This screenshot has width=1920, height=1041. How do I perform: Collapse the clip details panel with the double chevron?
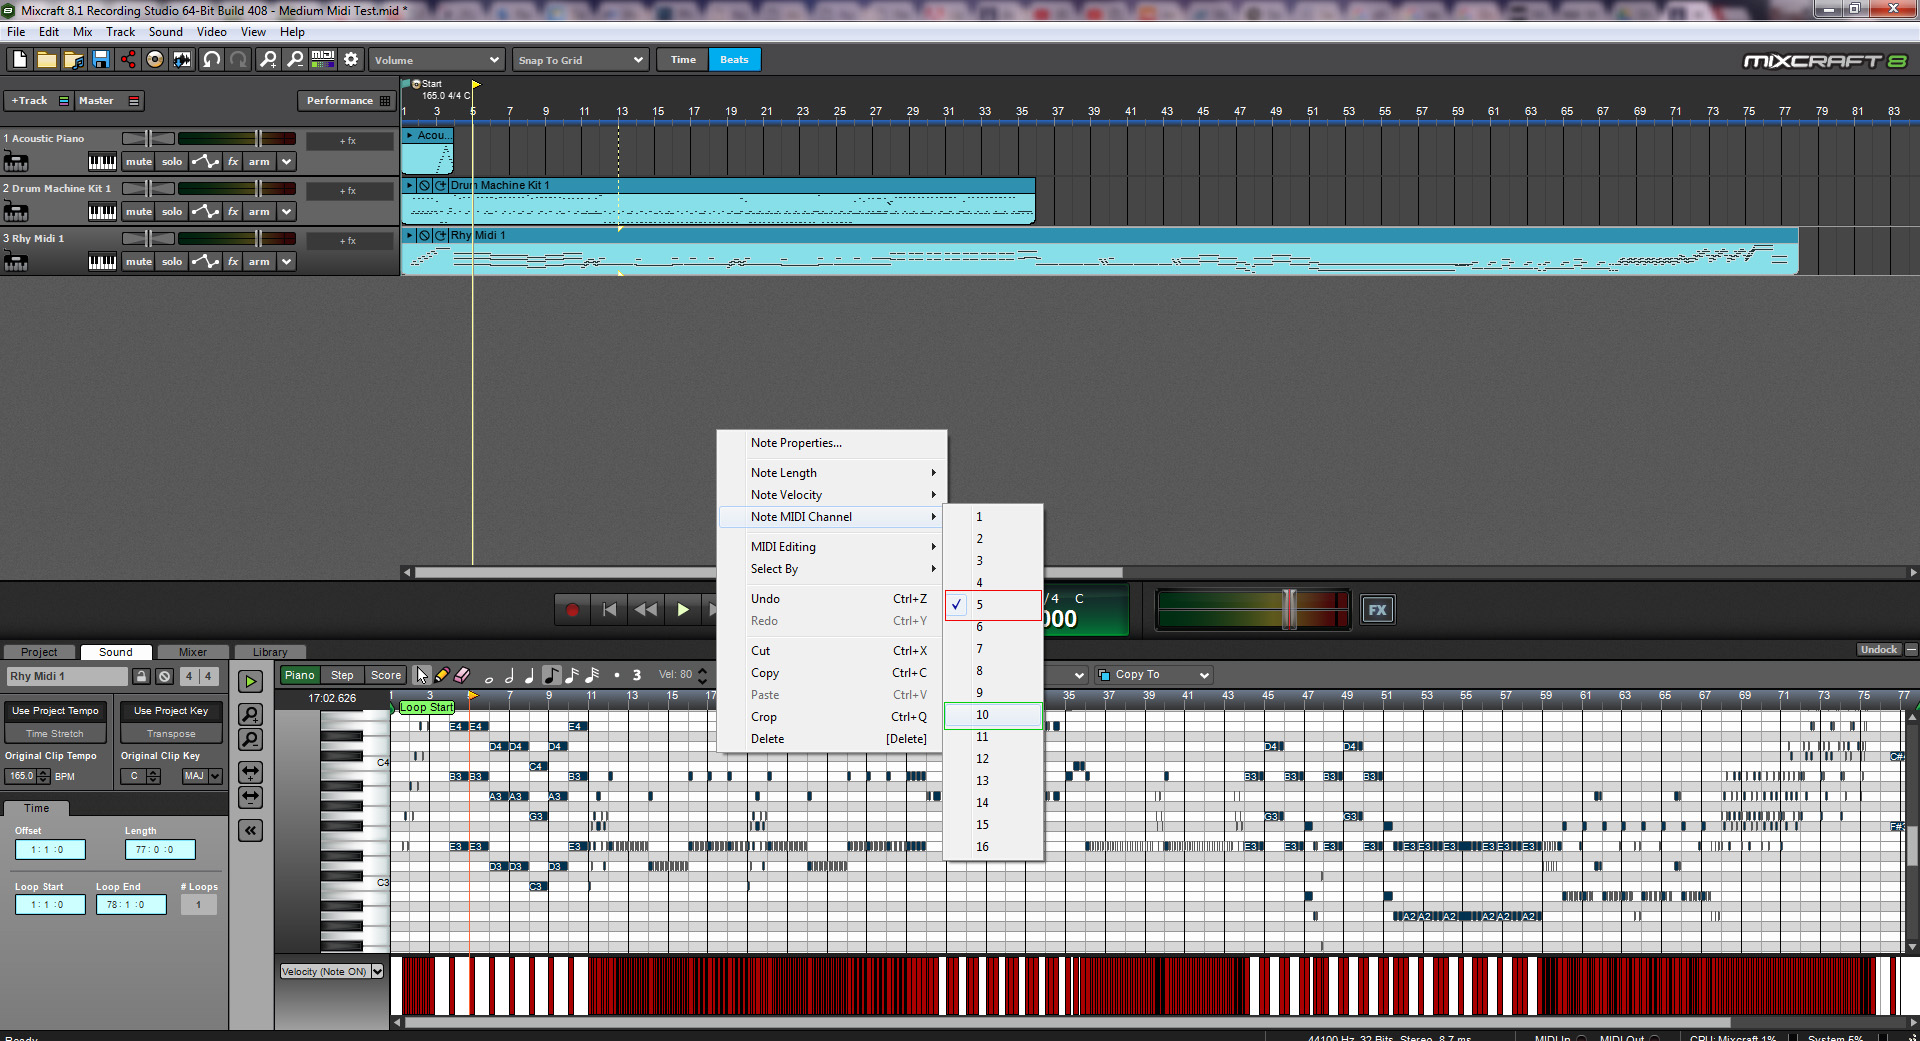point(250,830)
